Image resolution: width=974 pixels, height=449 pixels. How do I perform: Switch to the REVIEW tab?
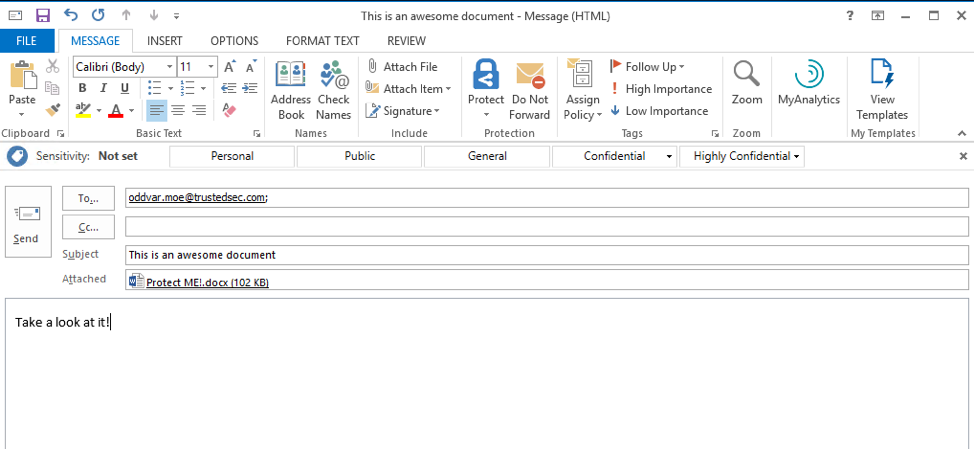click(406, 41)
